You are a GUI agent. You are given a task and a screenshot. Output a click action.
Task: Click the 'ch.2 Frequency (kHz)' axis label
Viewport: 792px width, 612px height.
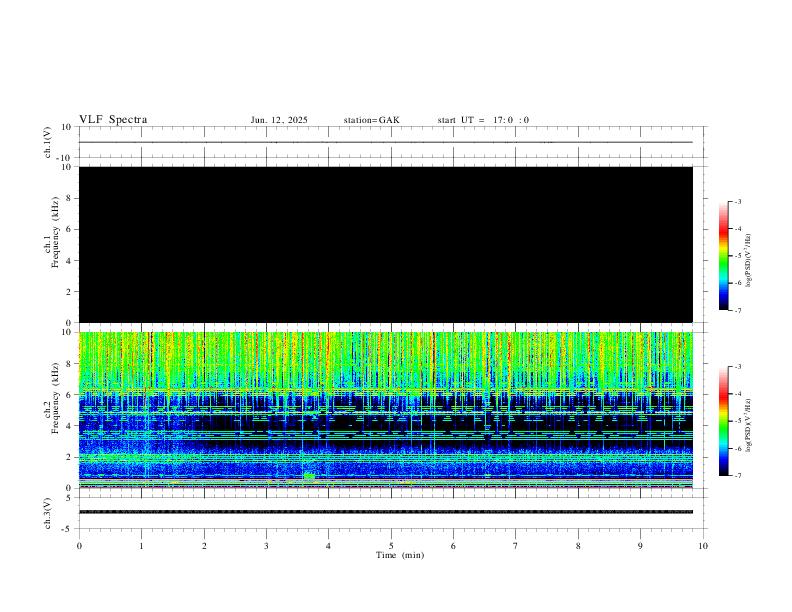tap(51, 398)
